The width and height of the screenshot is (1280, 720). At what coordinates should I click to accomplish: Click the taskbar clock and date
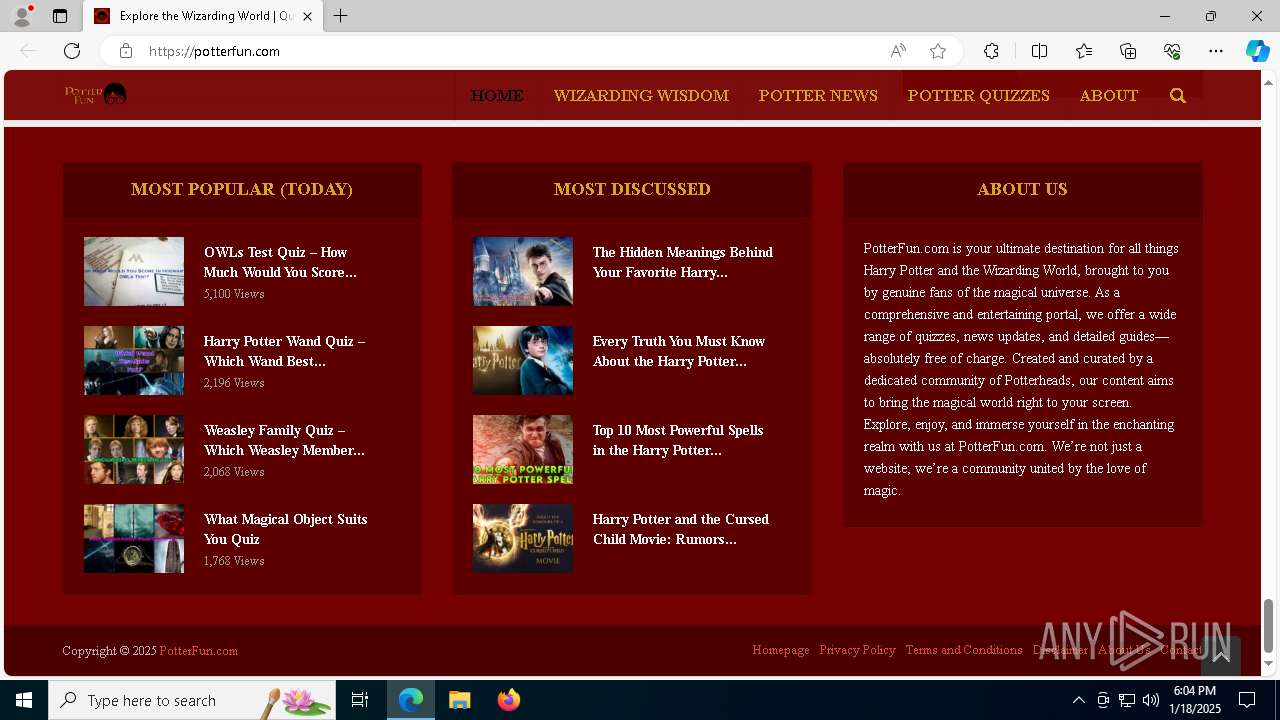(1195, 700)
